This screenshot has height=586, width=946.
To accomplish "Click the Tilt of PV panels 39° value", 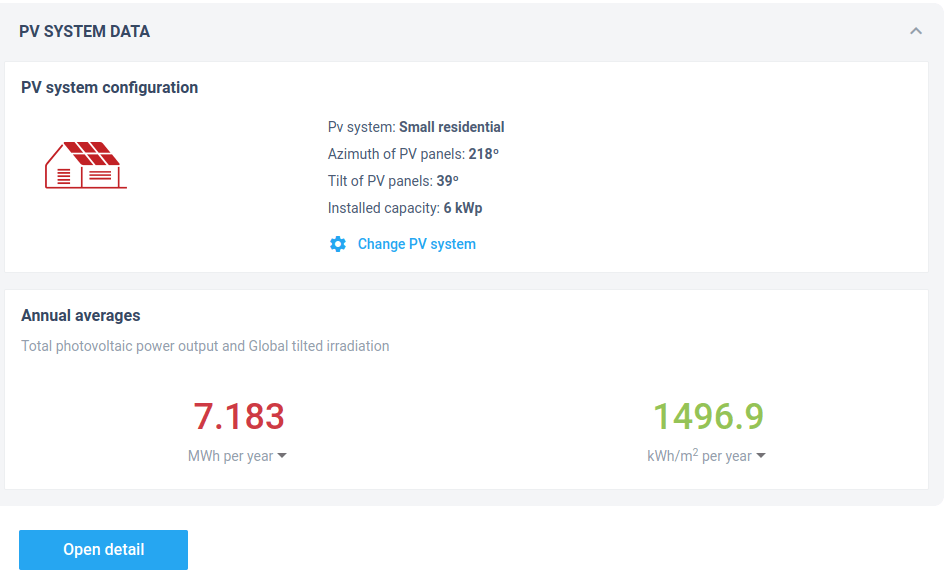I will tap(447, 181).
